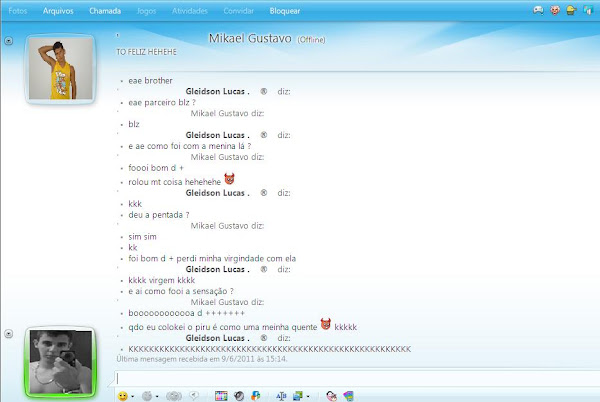
Task: Click the '(Offline)' status label
Action: [311, 40]
